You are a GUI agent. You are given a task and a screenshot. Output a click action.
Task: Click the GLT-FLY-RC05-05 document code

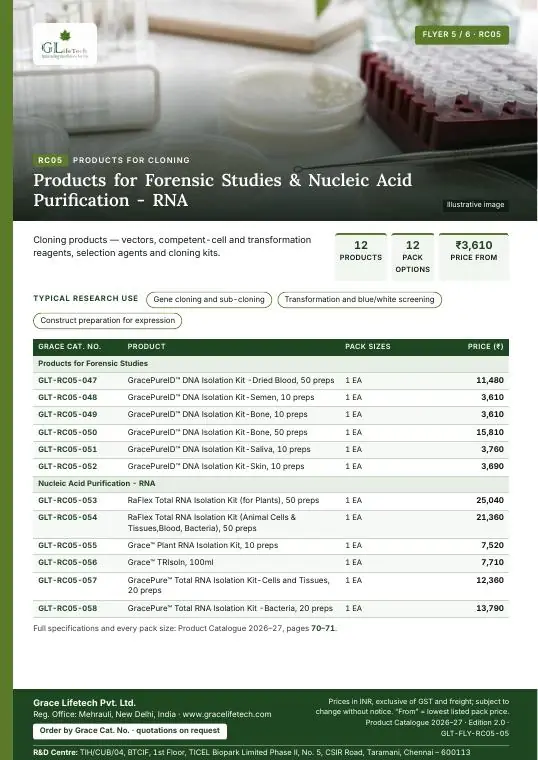475,734
